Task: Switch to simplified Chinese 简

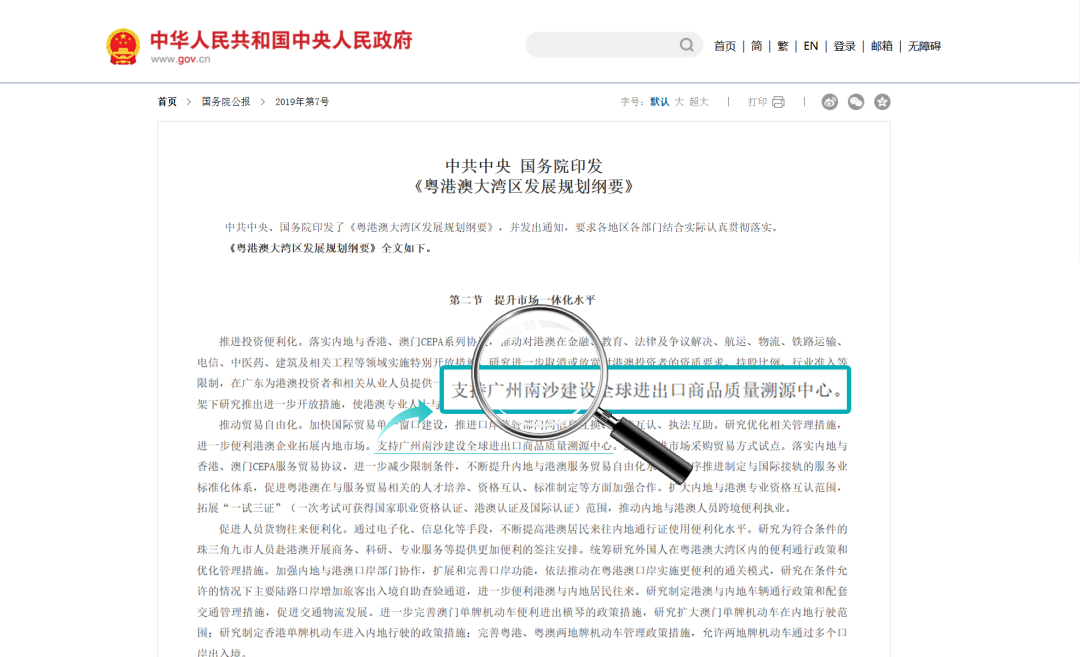Action: tap(756, 46)
